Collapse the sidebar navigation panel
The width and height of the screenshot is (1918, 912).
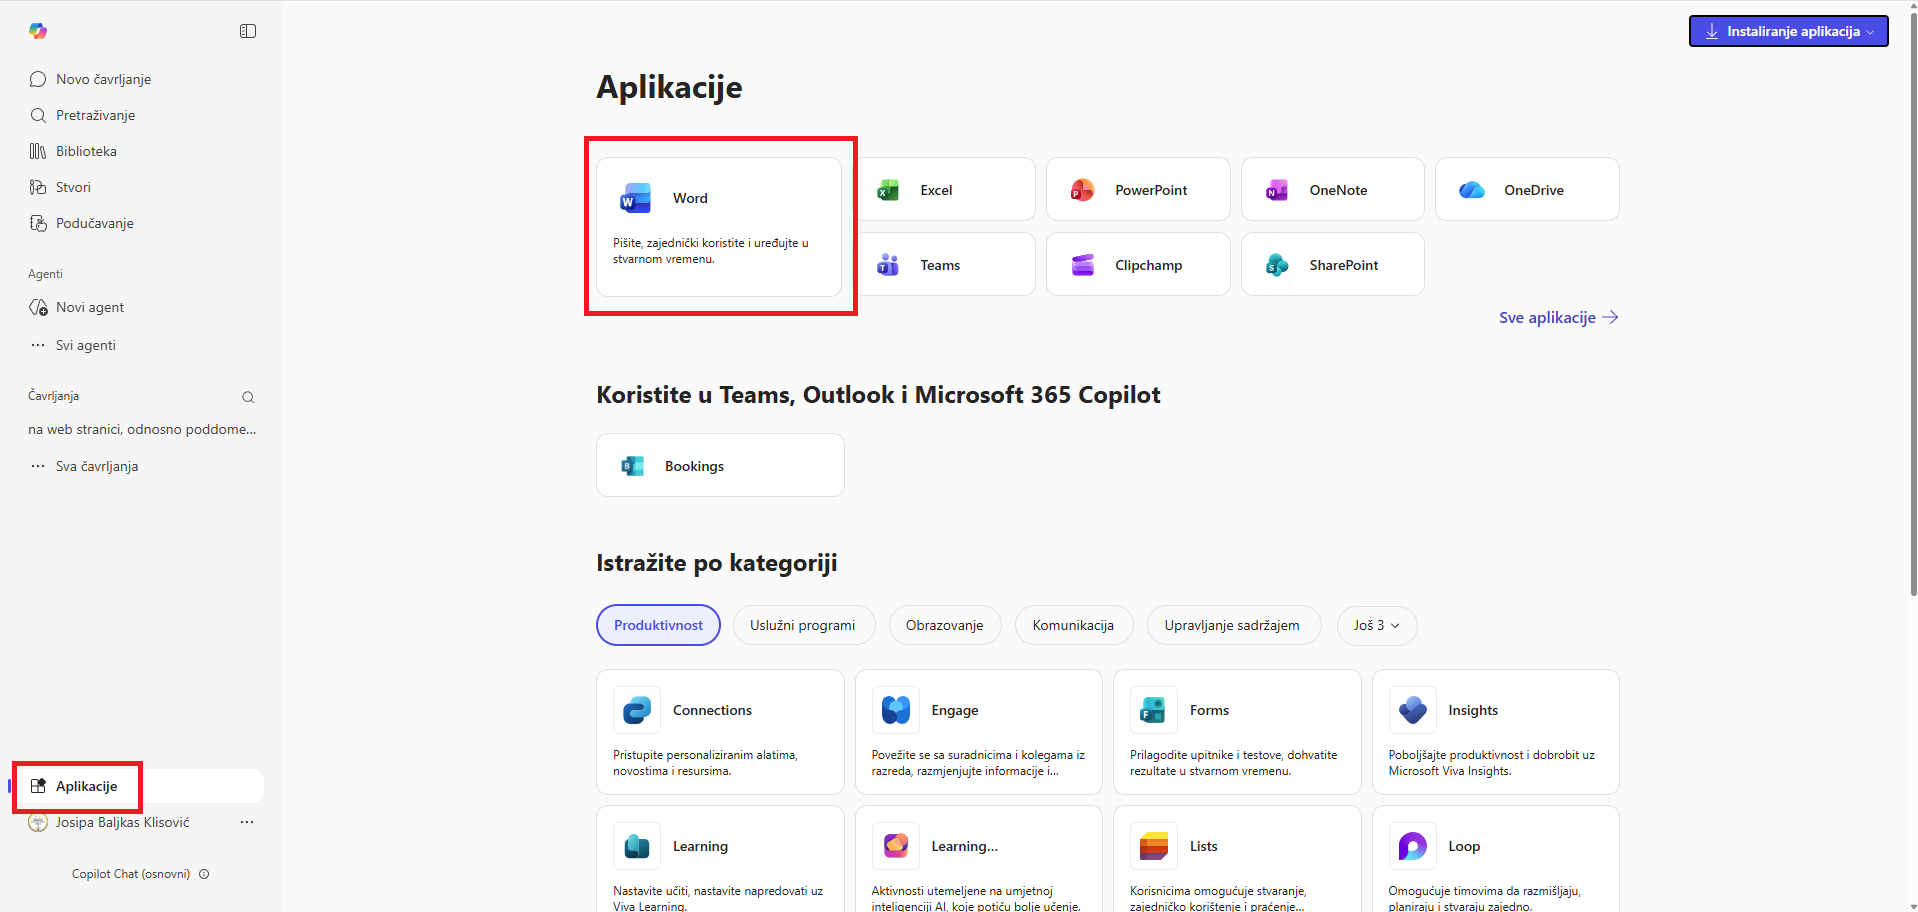click(248, 31)
